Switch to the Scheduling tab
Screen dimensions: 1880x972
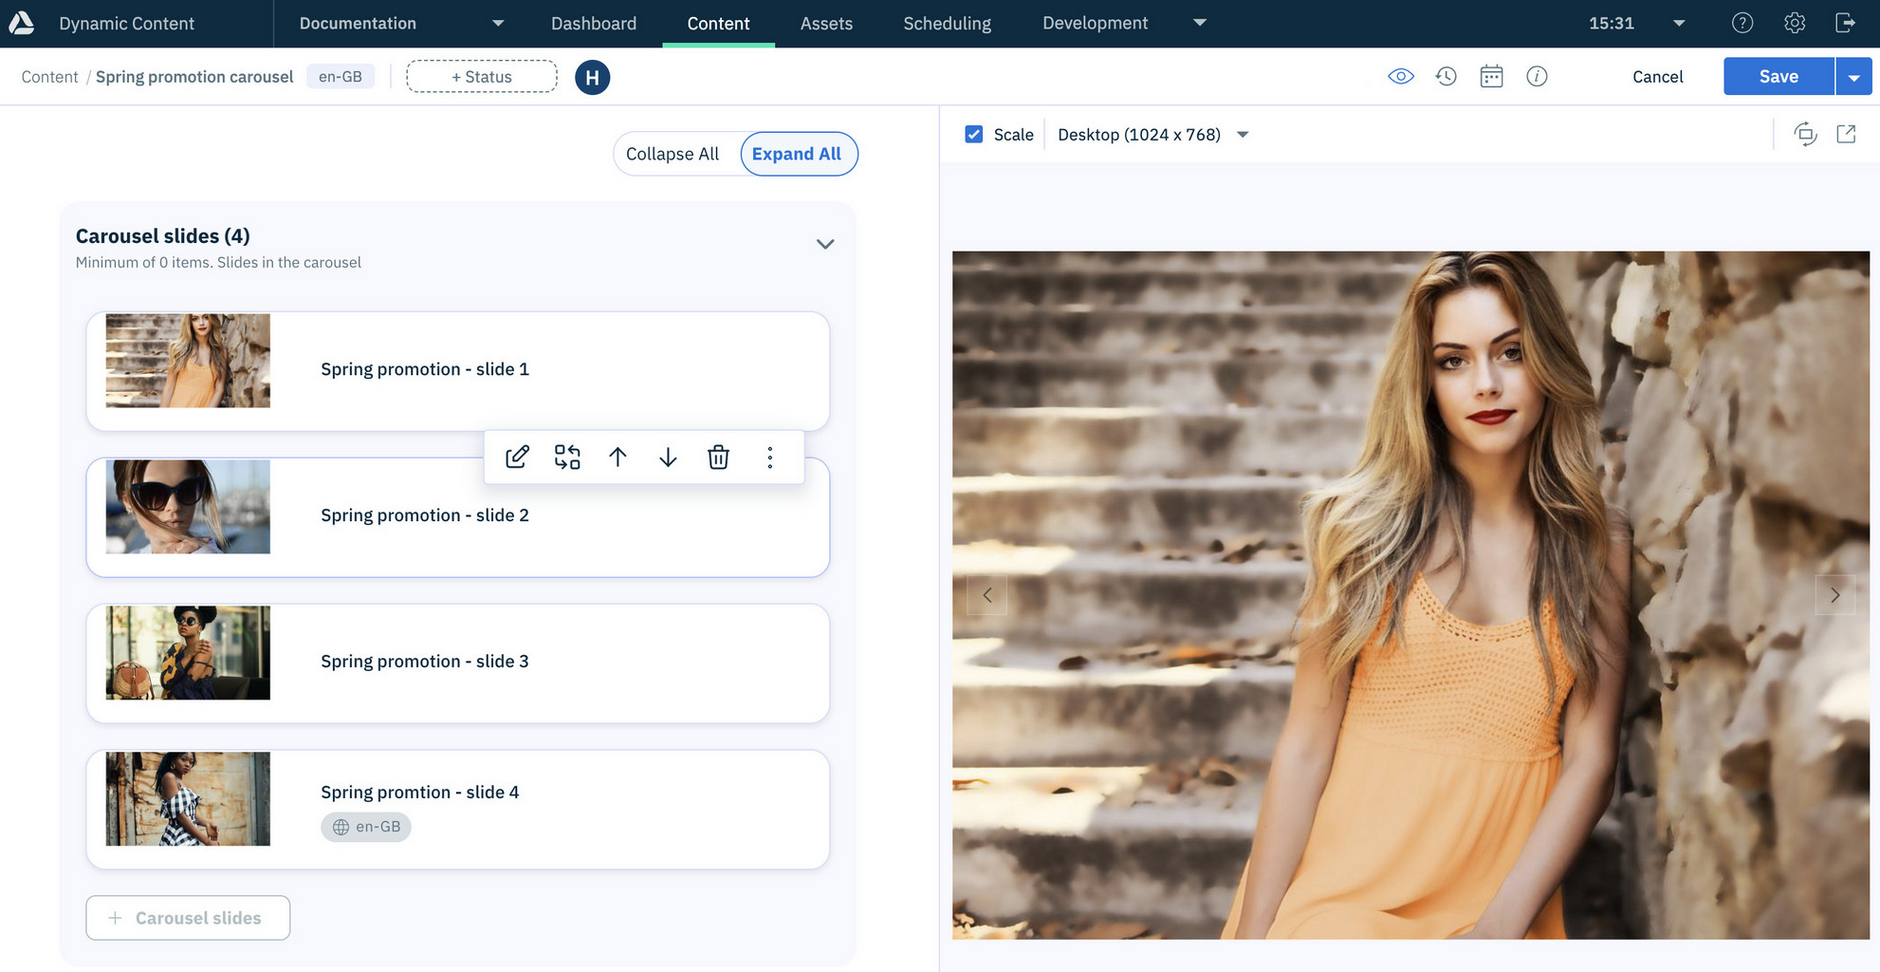(947, 23)
